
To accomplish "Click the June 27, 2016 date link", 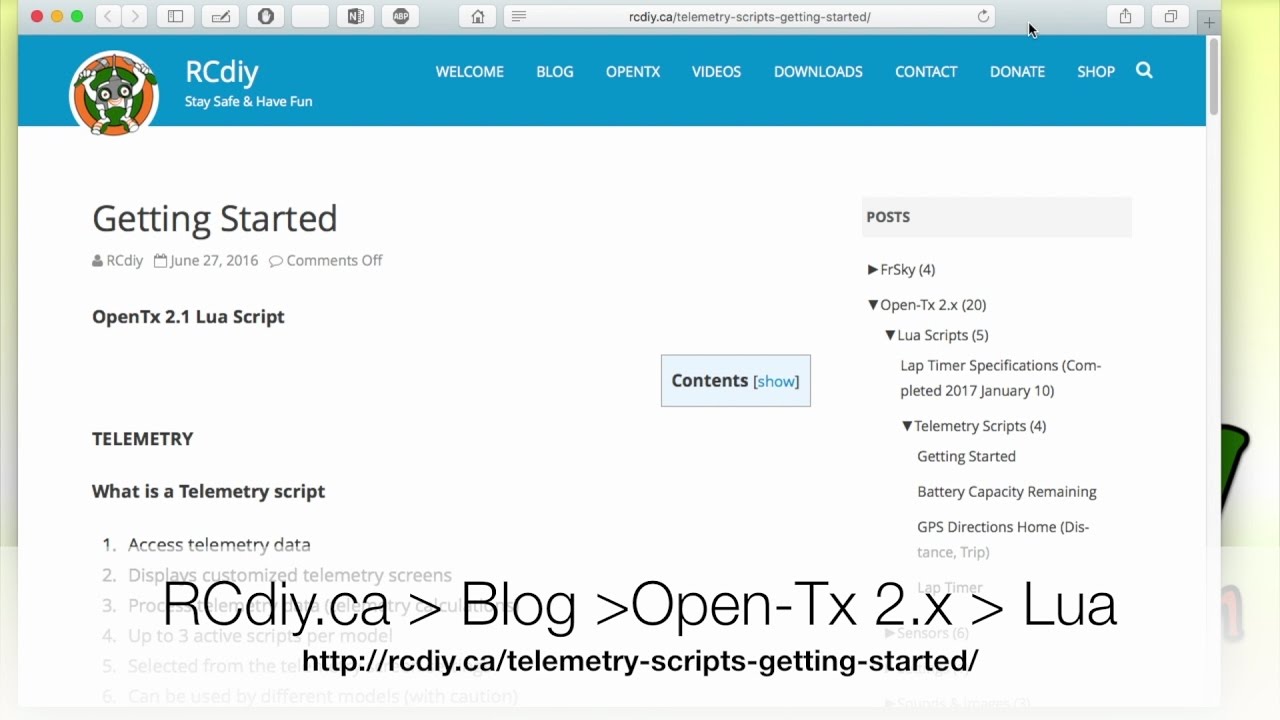I will click(x=214, y=260).
